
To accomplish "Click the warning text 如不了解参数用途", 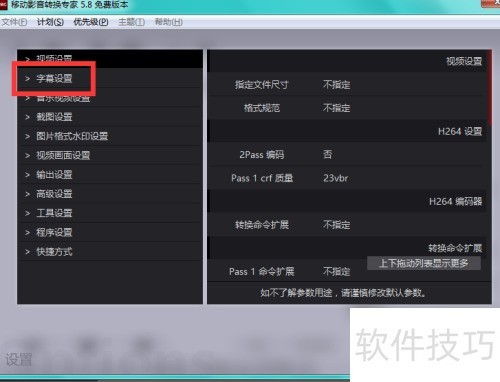I will point(296,293).
